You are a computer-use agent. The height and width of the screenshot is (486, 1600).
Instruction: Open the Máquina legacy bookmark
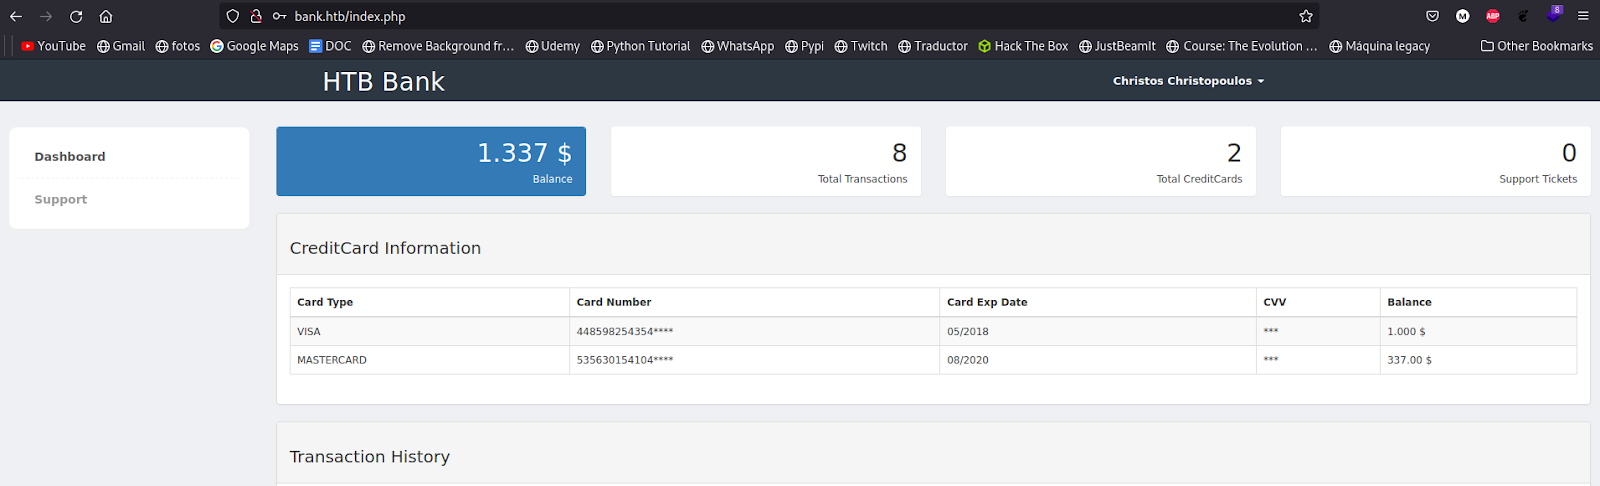point(1379,46)
